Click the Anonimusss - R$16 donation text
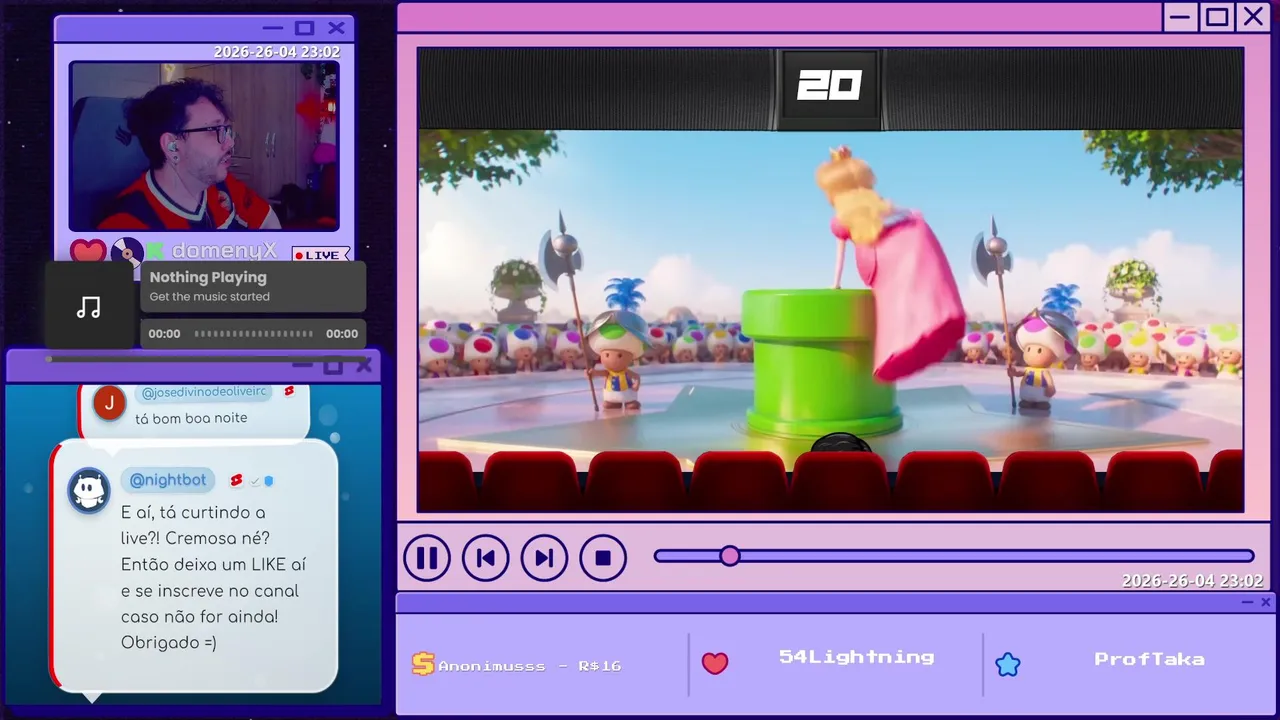Image resolution: width=1280 pixels, height=720 pixels. coord(530,666)
